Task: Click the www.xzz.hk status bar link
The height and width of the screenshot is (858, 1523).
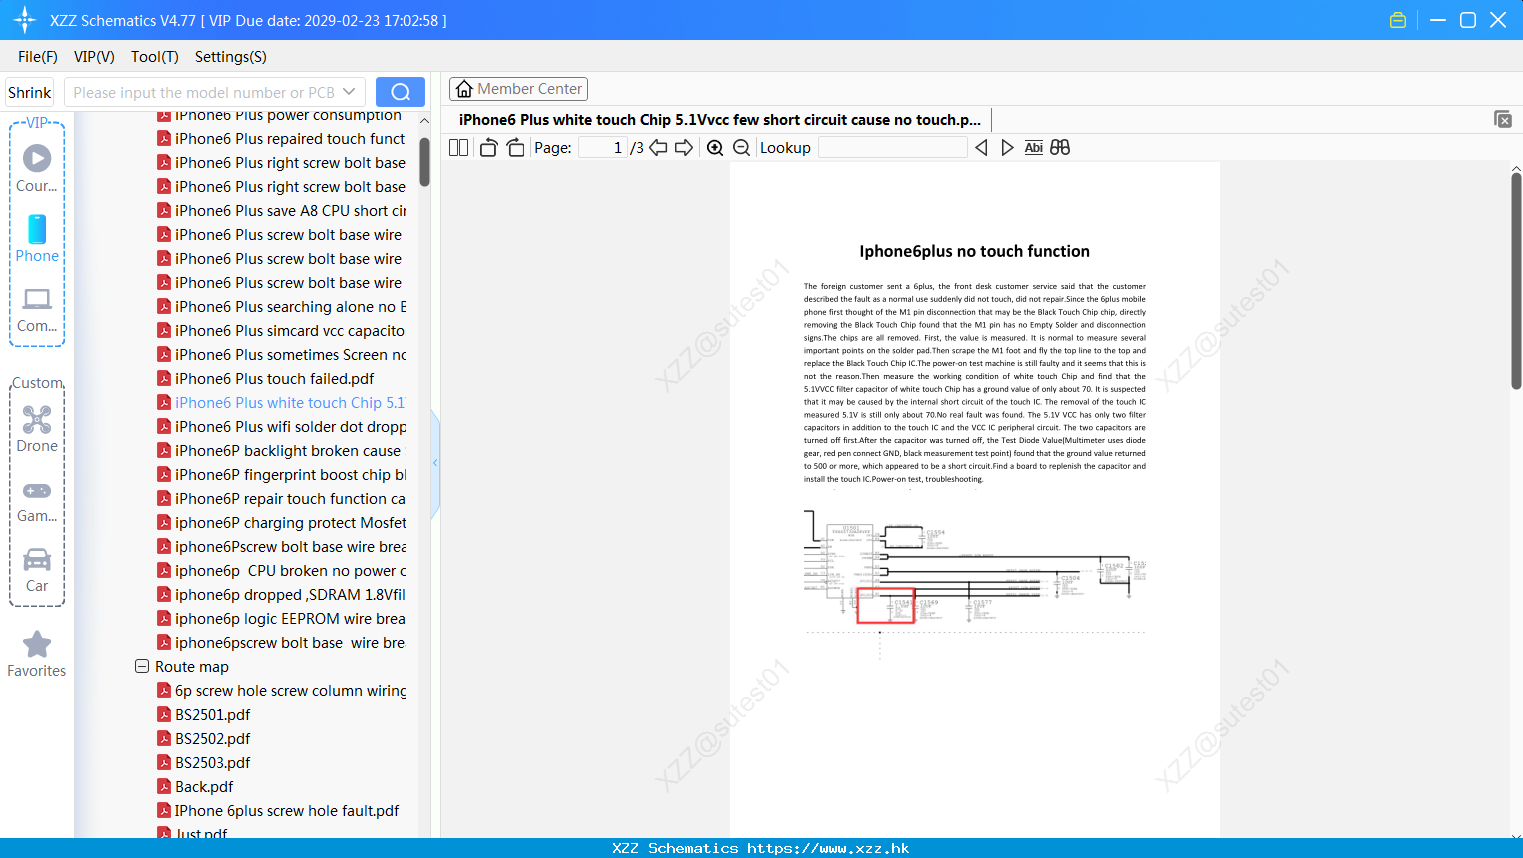Action: 828,848
